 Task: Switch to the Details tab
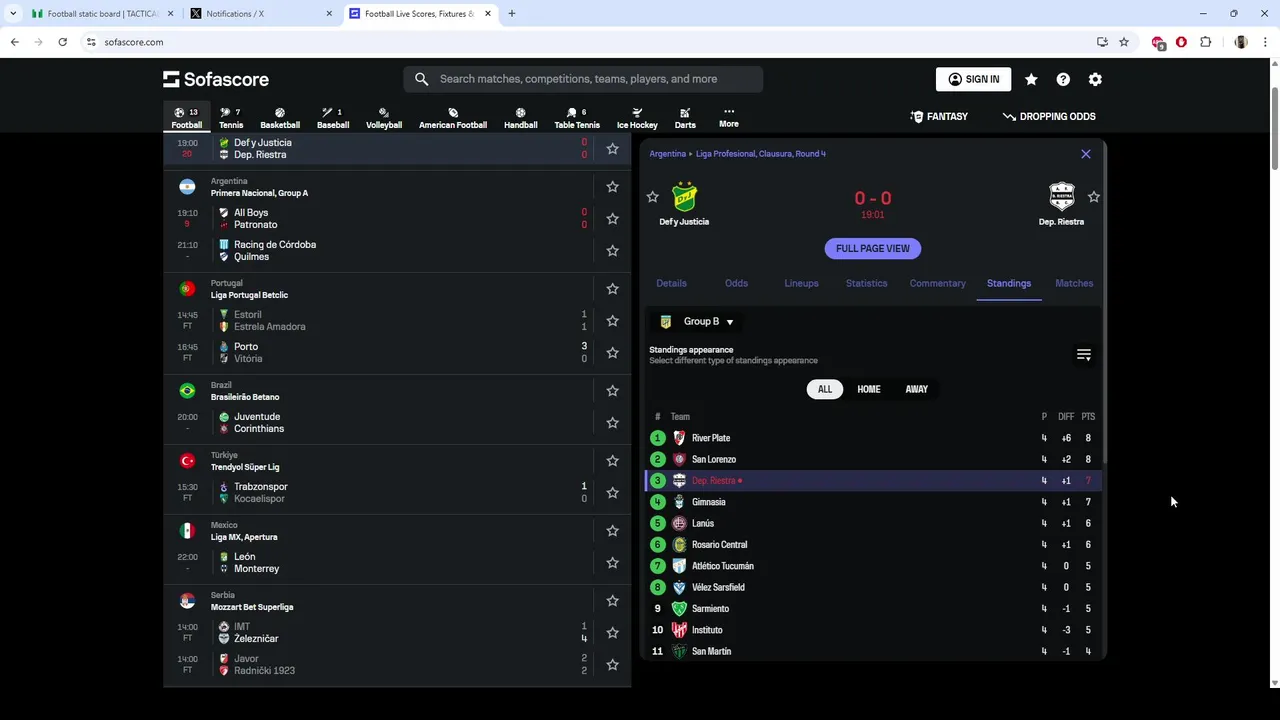pyautogui.click(x=671, y=283)
